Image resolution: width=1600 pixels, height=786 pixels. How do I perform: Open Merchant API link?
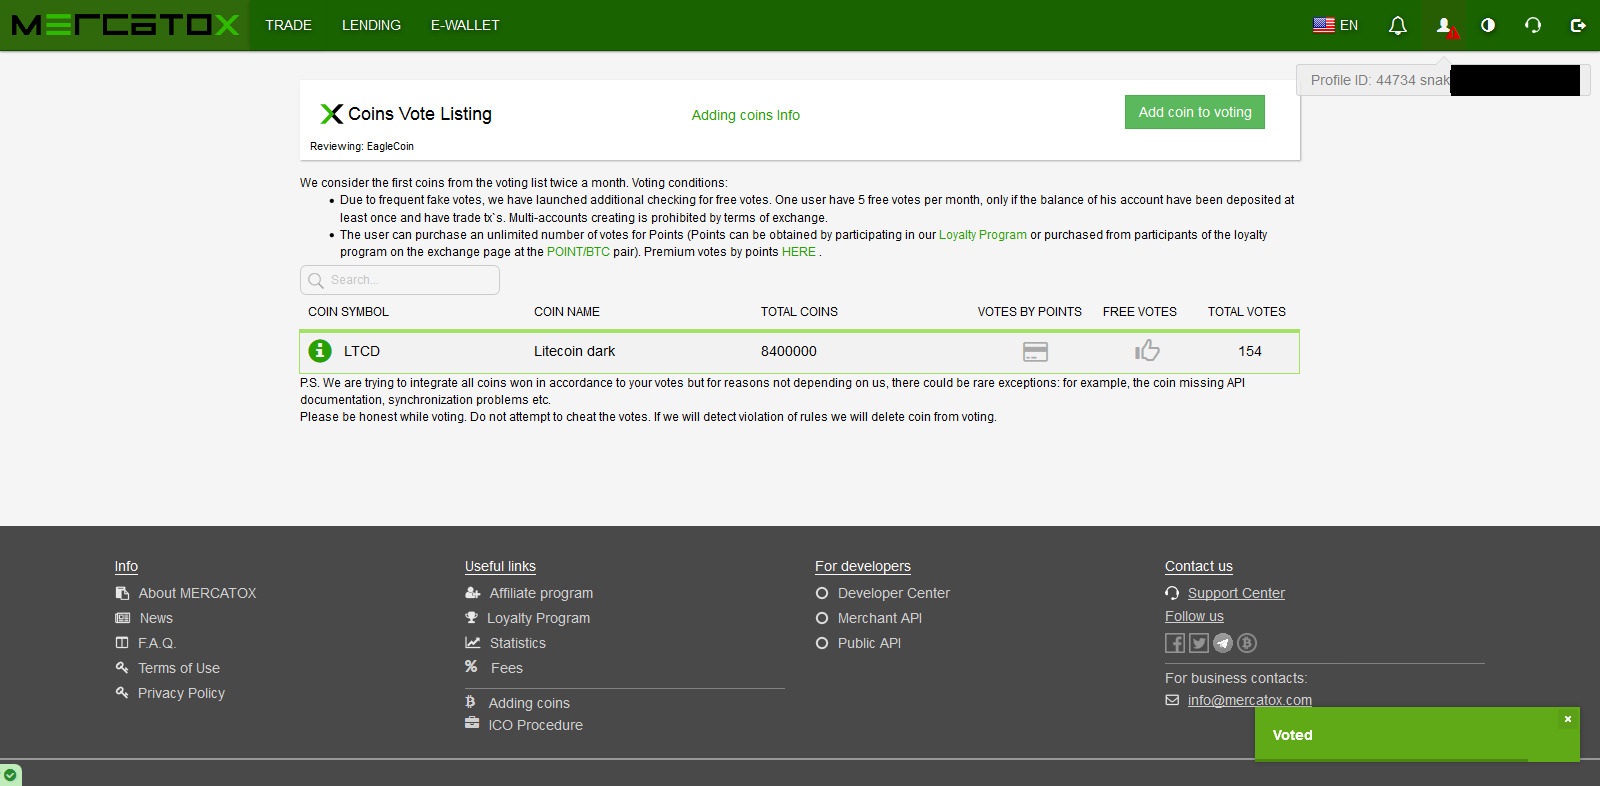[880, 618]
